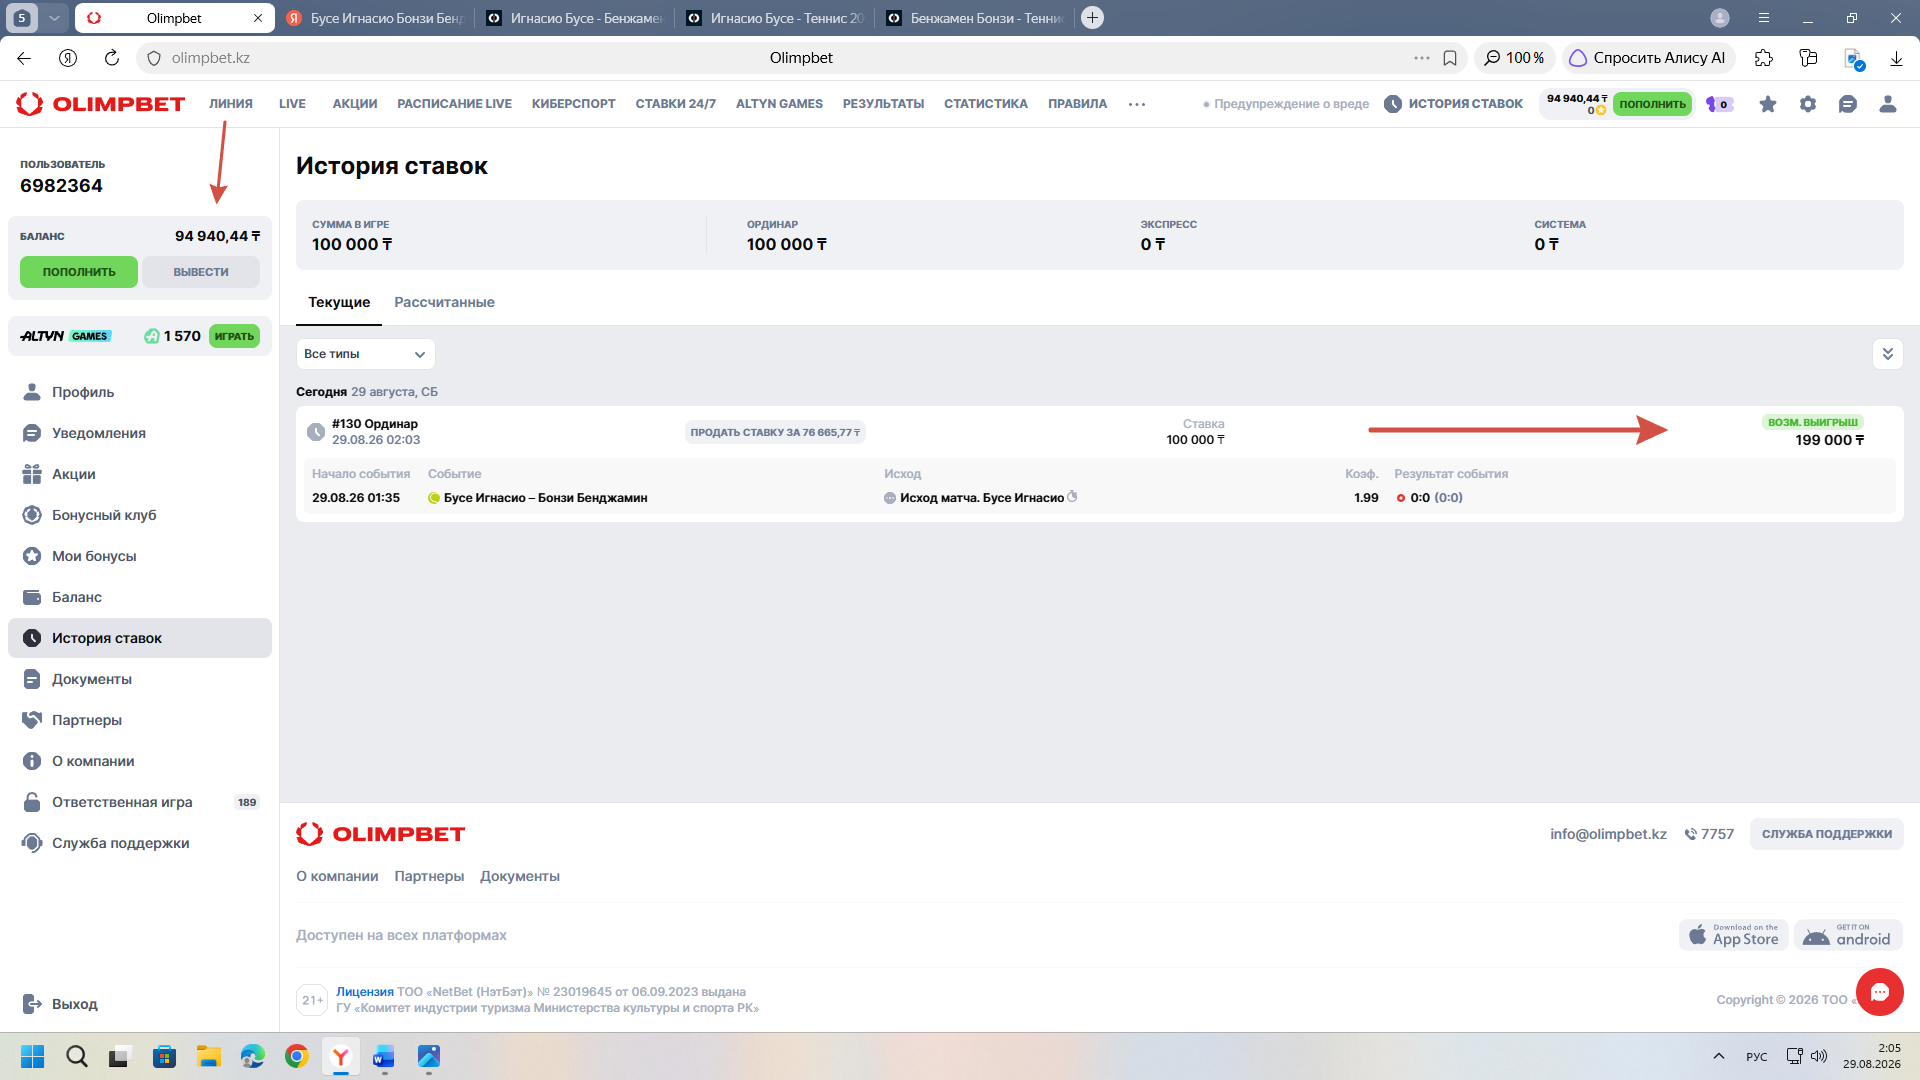The image size is (1920, 1080).
Task: Click the info@olimpbet.kz email link
Action: (x=1608, y=834)
